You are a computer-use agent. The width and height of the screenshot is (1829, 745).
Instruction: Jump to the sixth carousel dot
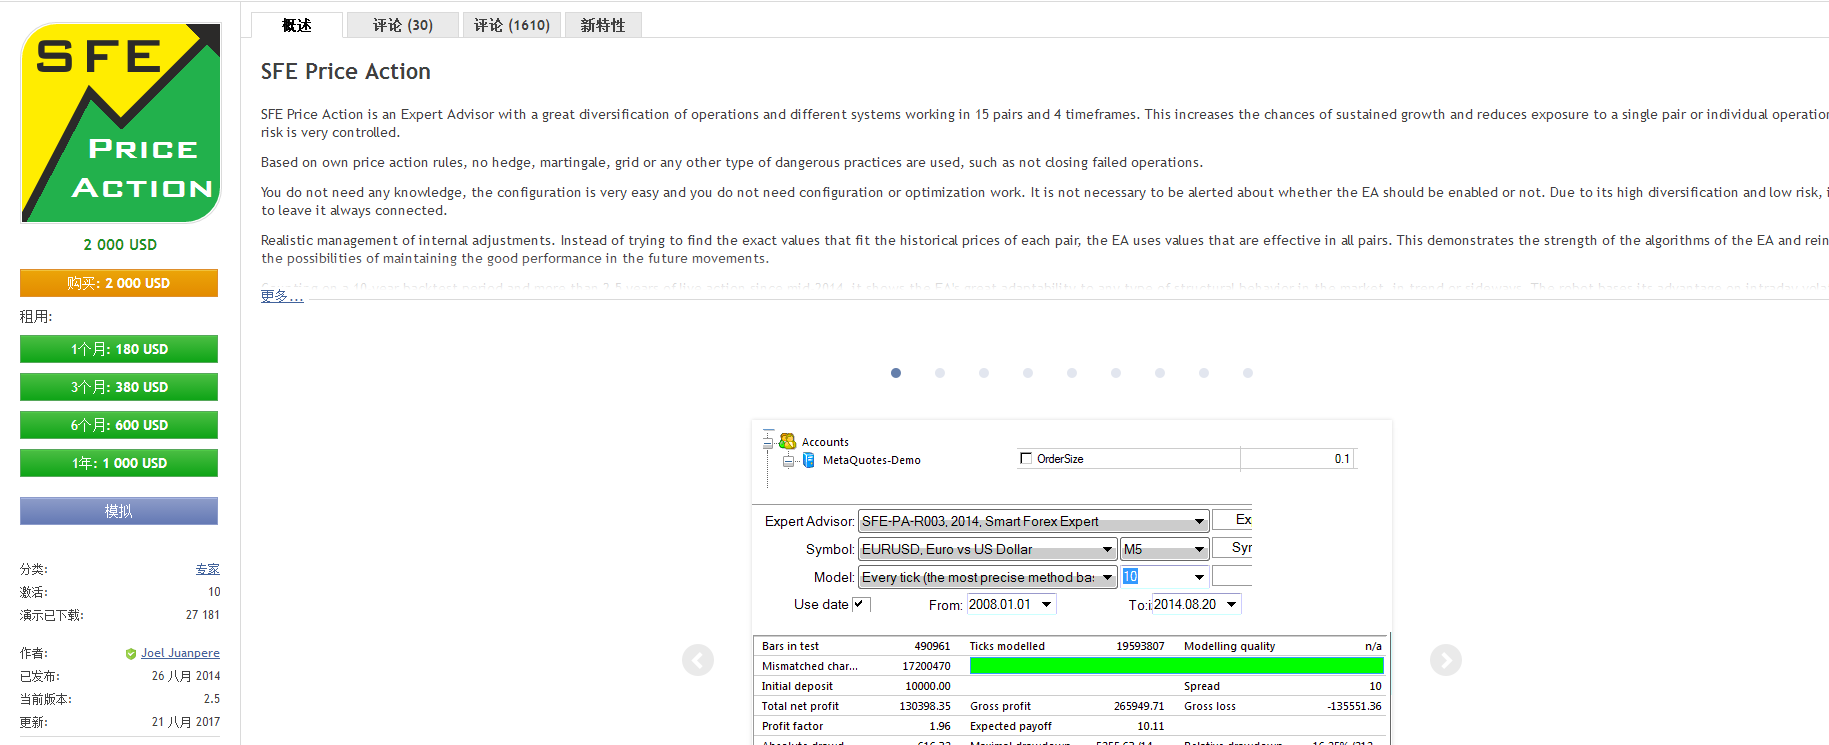[x=1116, y=373]
